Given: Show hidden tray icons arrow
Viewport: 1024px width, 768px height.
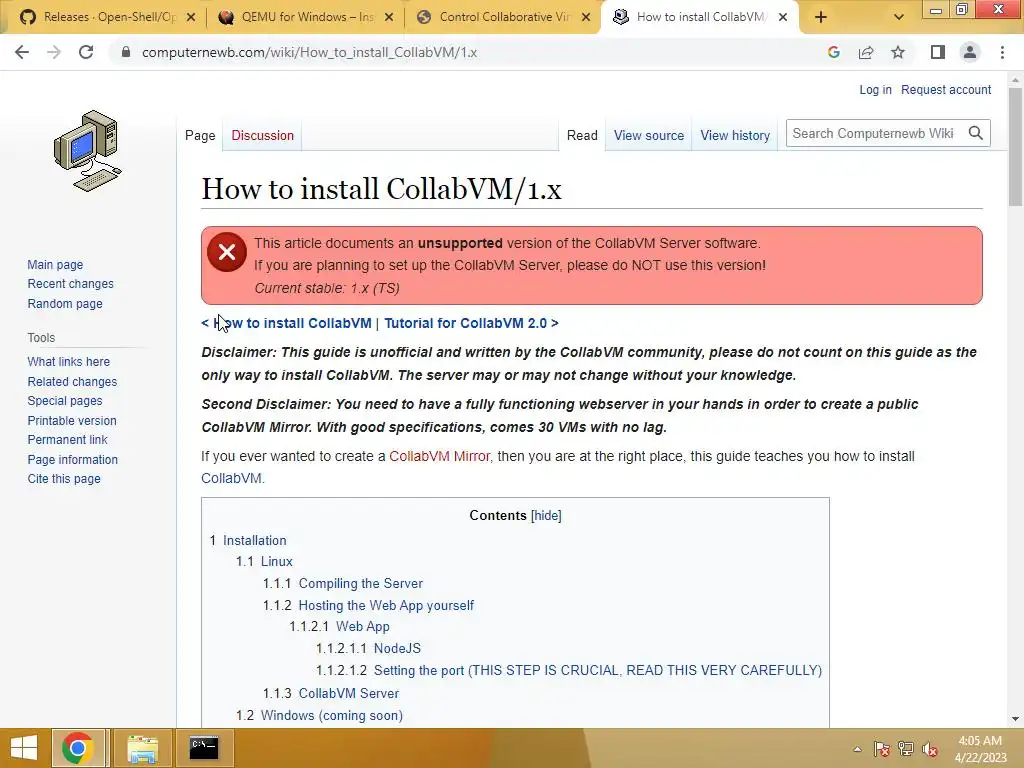Looking at the screenshot, I should click(x=857, y=749).
